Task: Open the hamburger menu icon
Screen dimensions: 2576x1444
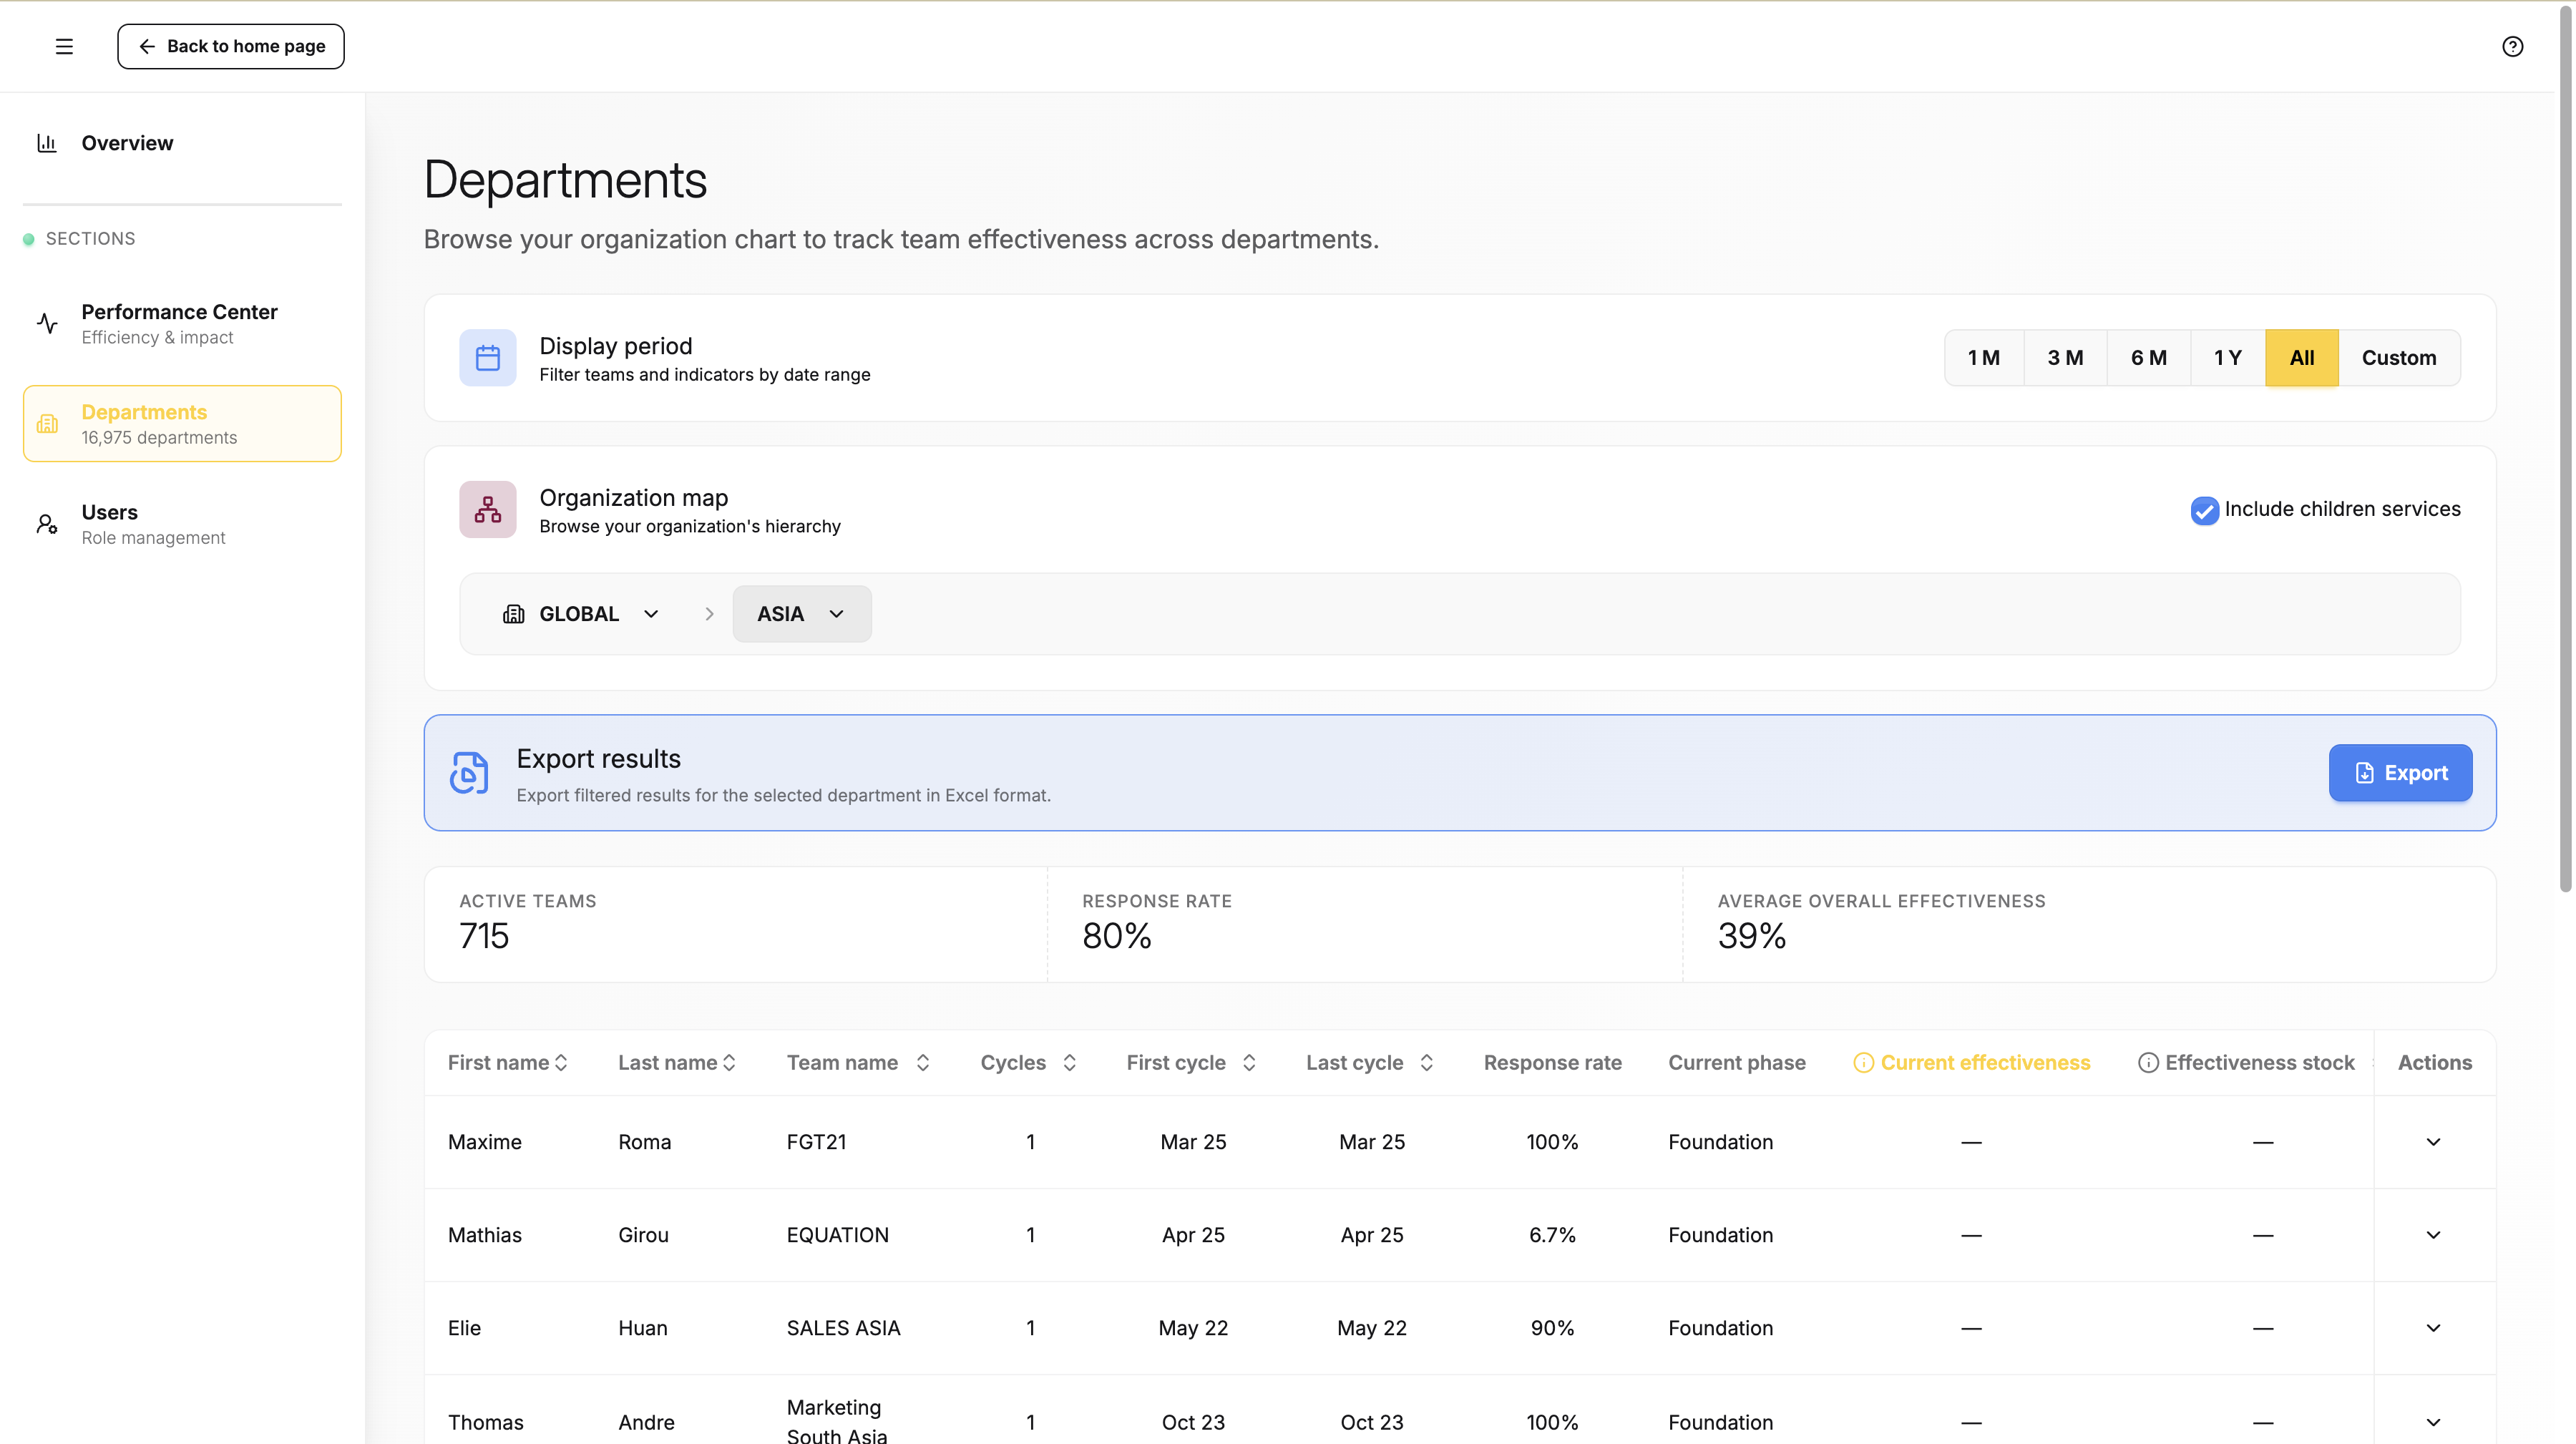Action: point(64,46)
